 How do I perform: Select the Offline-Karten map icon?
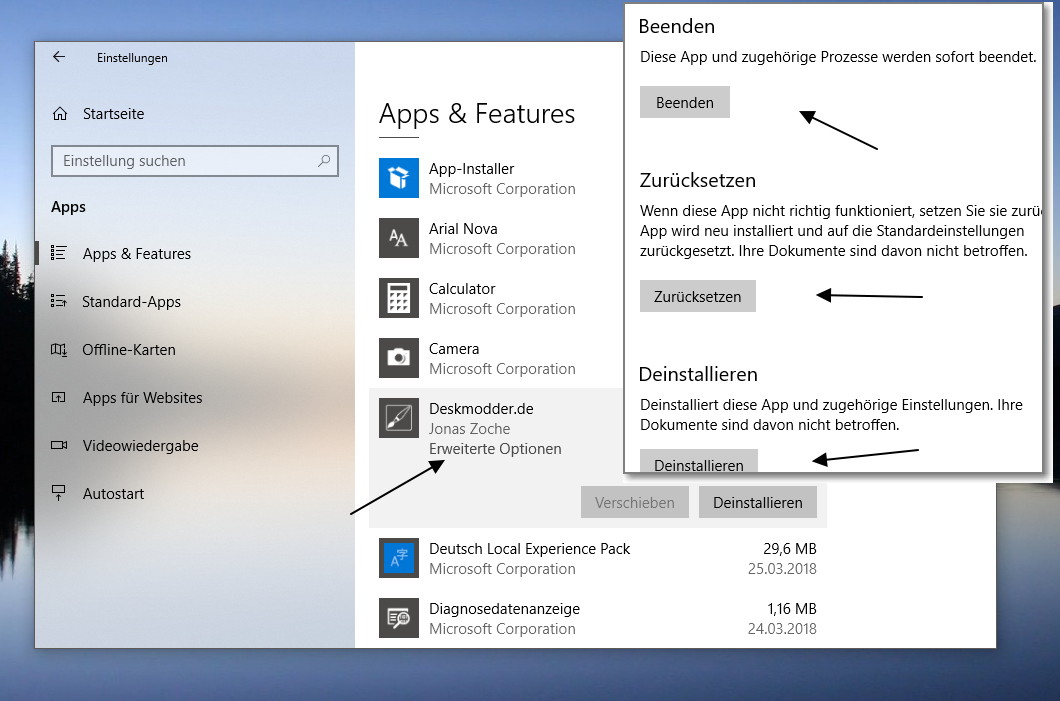pyautogui.click(x=59, y=349)
